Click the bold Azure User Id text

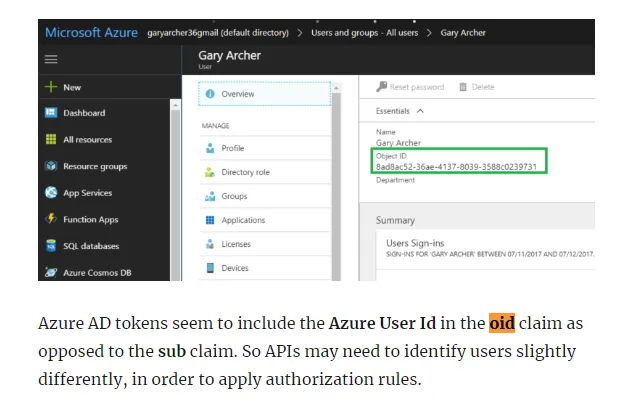tap(382, 323)
